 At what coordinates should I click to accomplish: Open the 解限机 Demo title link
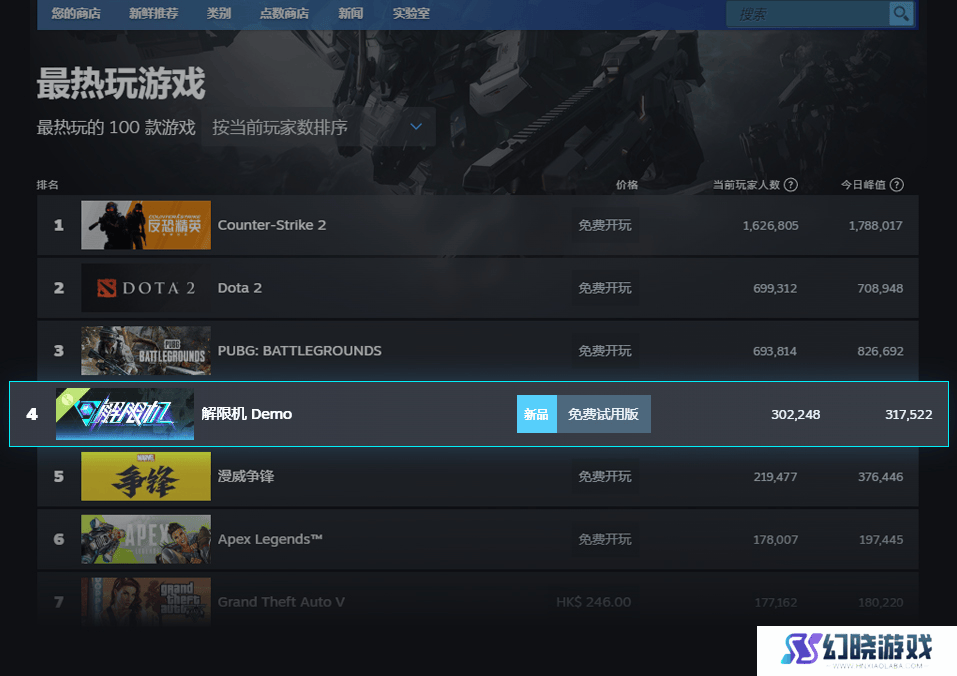tap(247, 414)
